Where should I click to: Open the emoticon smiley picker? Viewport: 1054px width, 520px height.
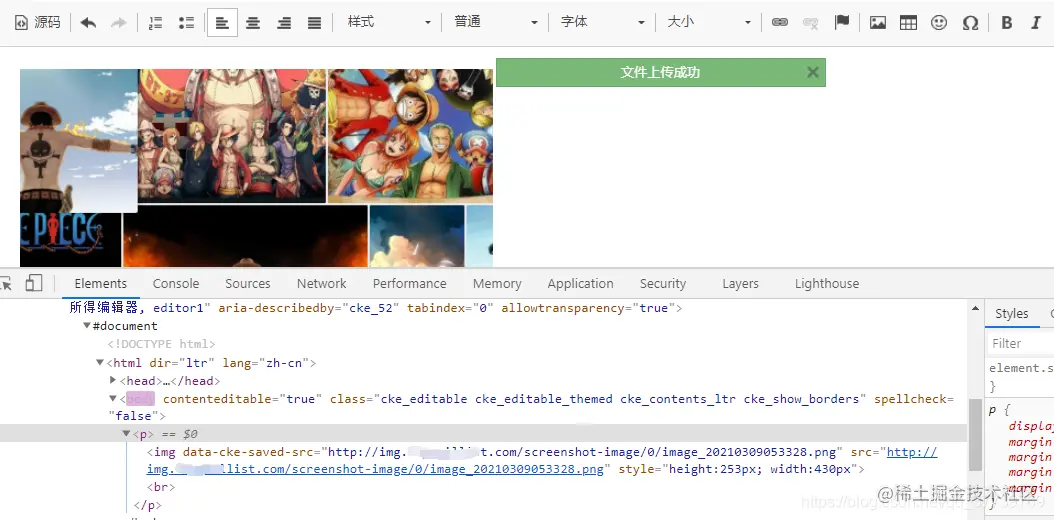pos(939,22)
